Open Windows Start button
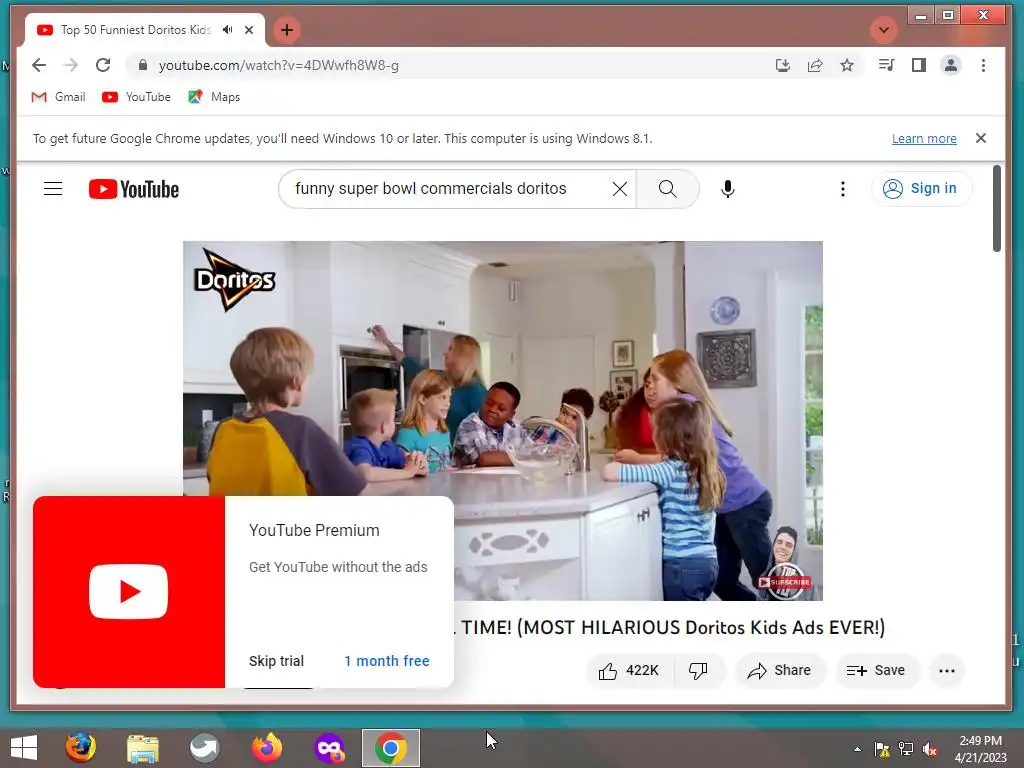The image size is (1024, 768). [24, 748]
